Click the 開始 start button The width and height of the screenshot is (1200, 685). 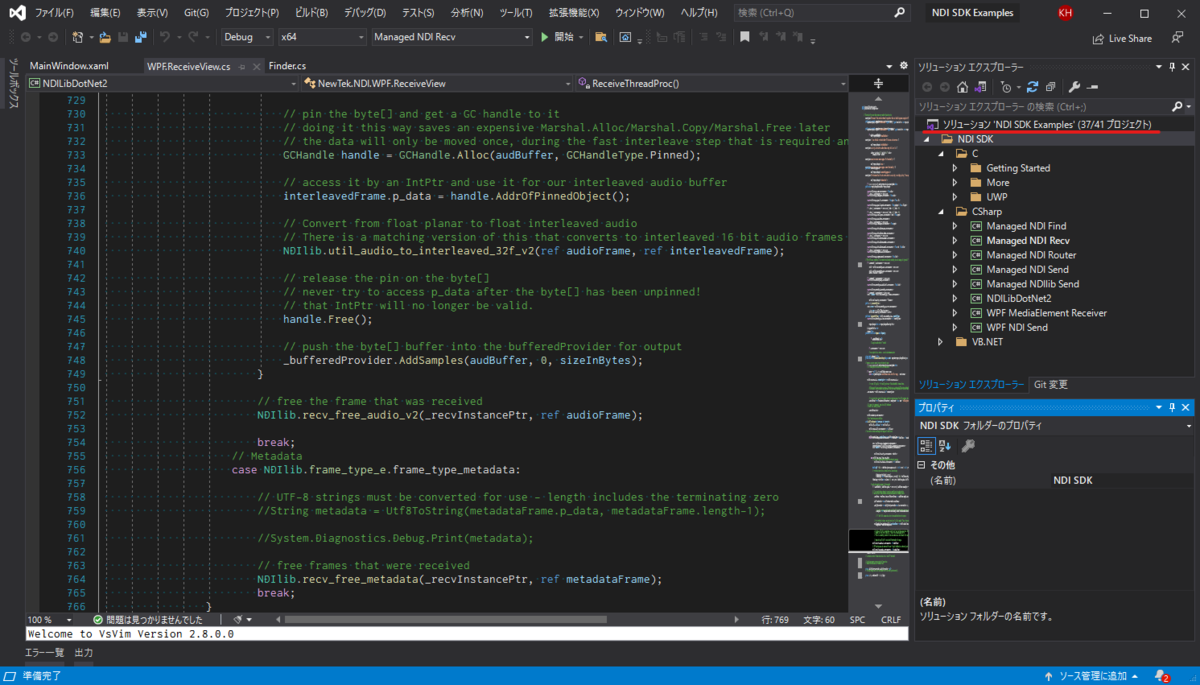[563, 37]
